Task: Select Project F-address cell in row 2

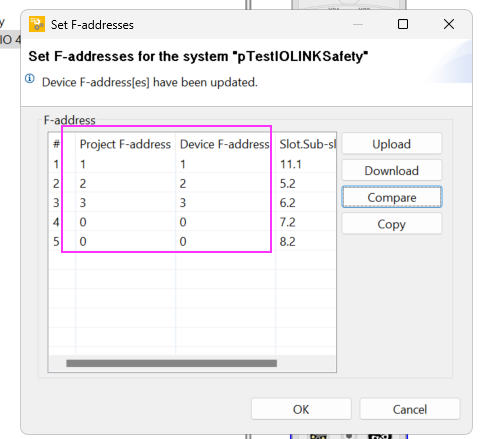Action: tap(125, 183)
